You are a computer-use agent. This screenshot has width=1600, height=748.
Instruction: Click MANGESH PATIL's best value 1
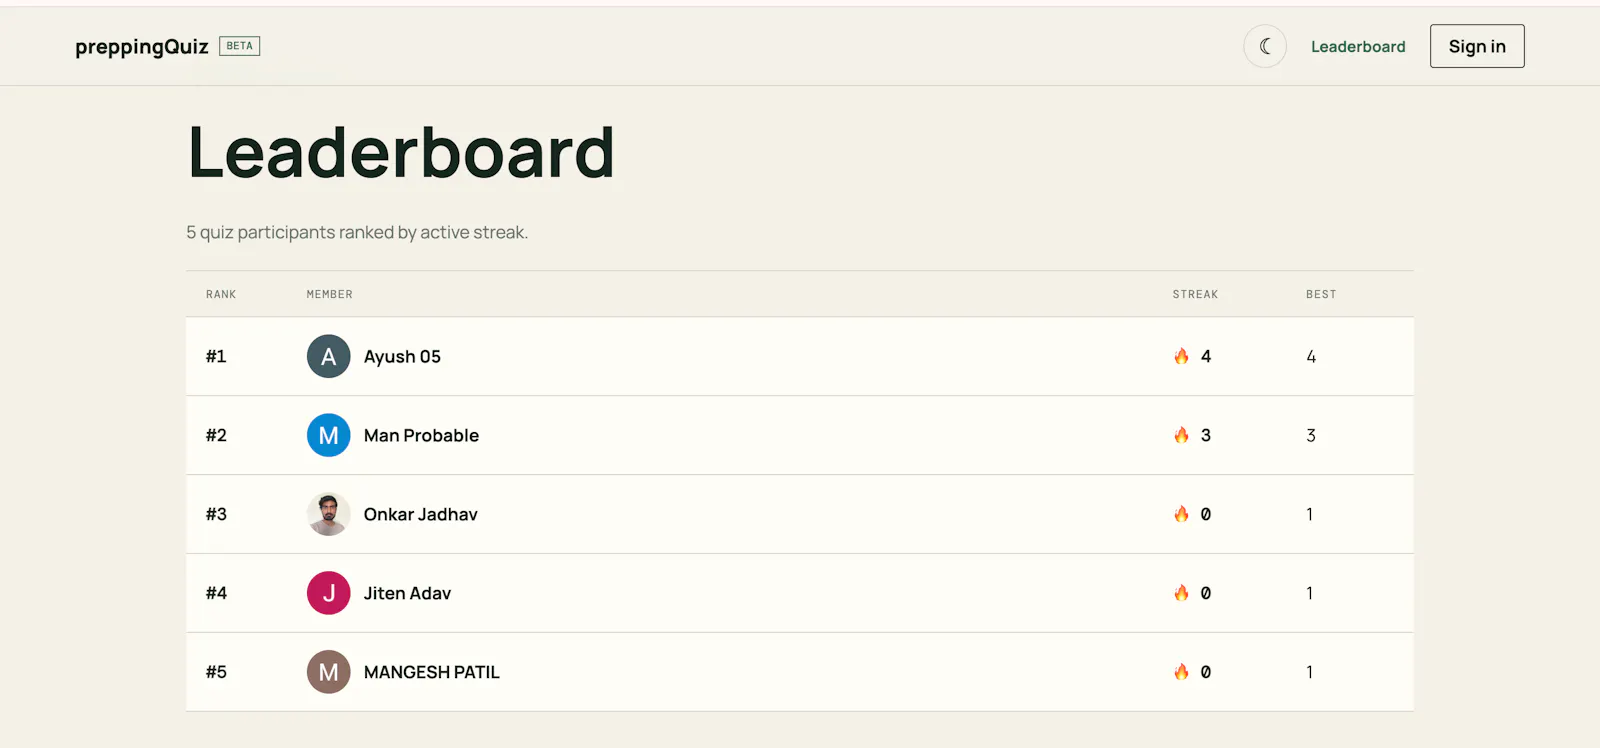coord(1309,673)
